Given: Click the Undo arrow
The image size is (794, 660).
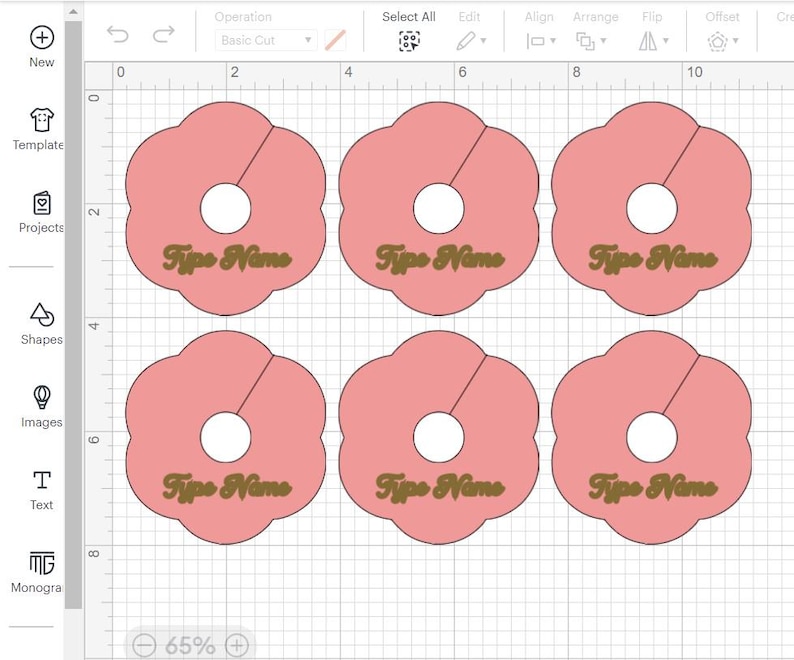Looking at the screenshot, I should (x=118, y=34).
